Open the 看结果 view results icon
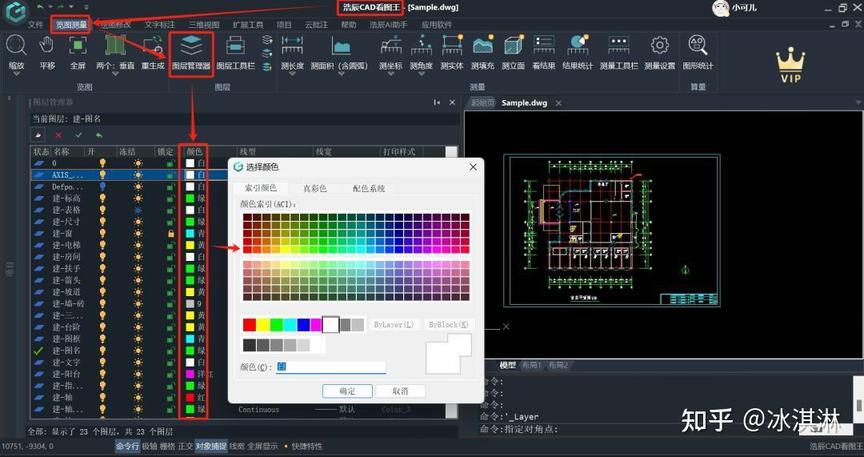 click(544, 45)
